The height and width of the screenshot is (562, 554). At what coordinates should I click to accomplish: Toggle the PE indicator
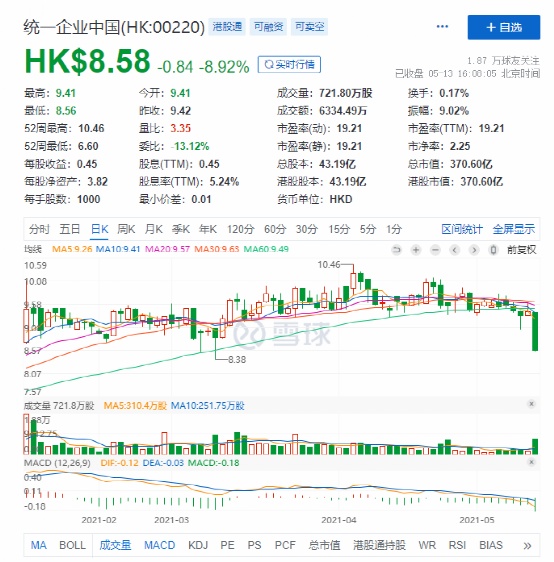[x=227, y=545]
